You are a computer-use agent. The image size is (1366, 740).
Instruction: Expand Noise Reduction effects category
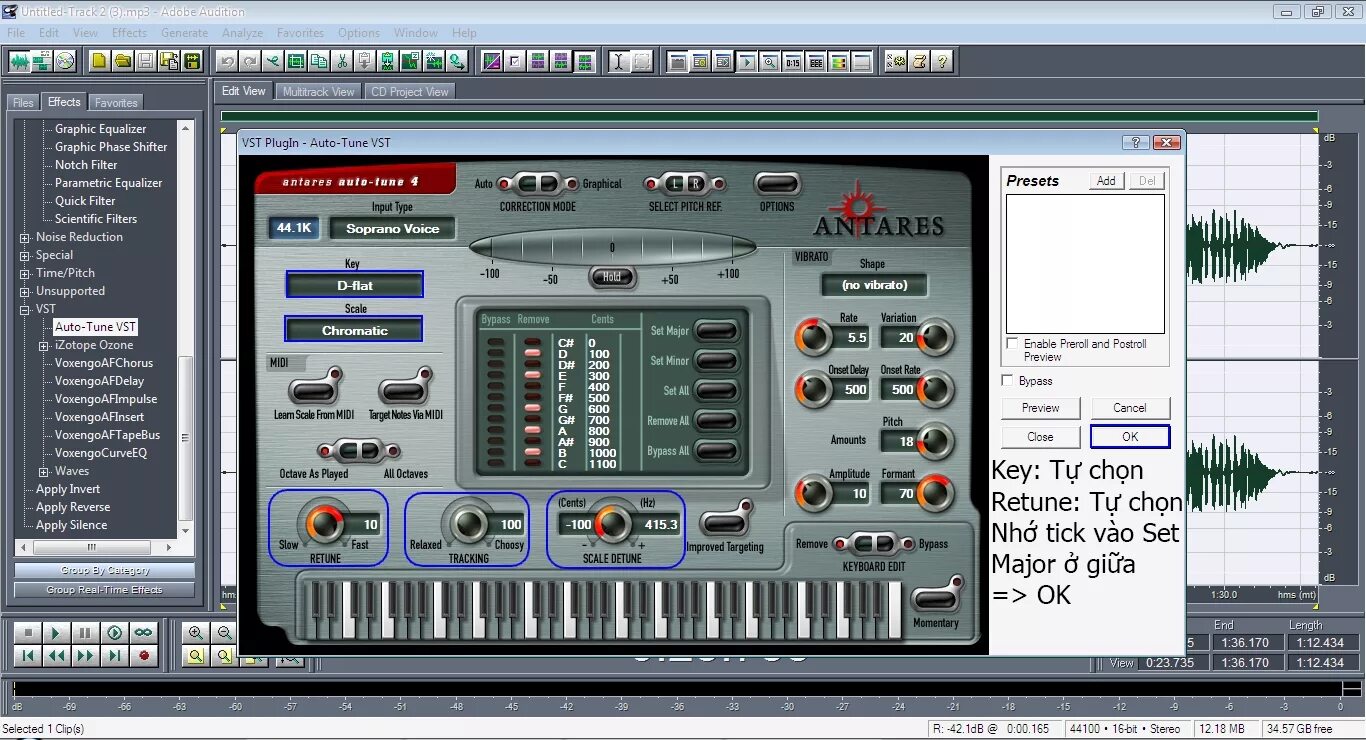(x=25, y=238)
